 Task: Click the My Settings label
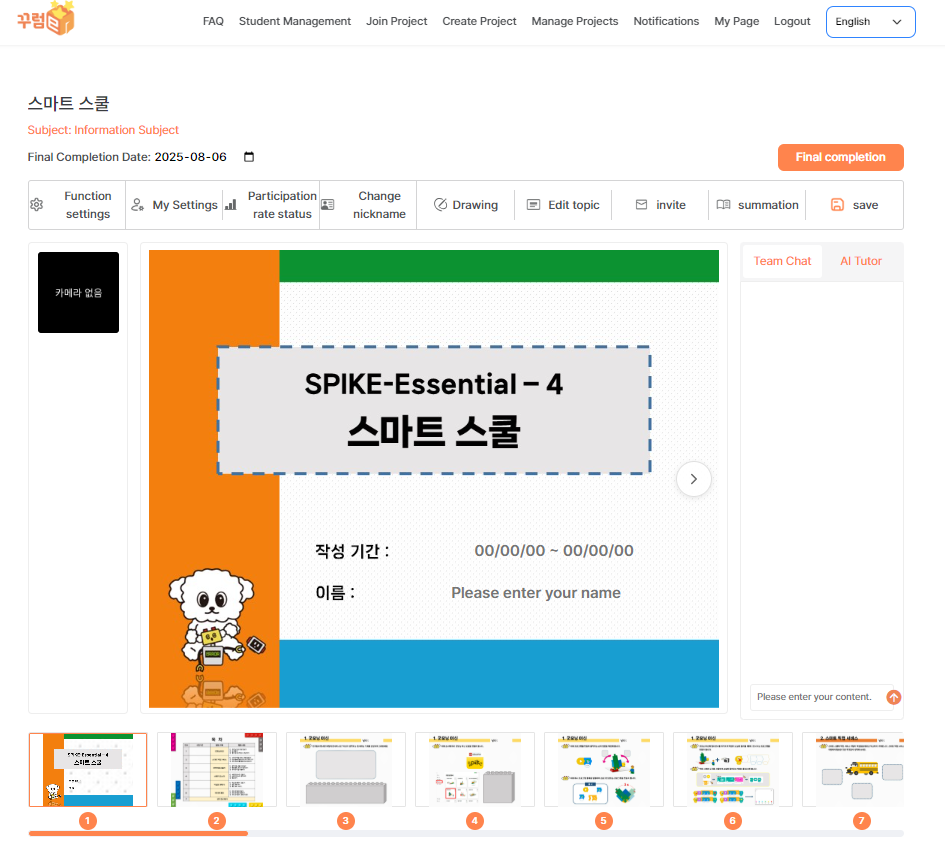click(x=185, y=205)
